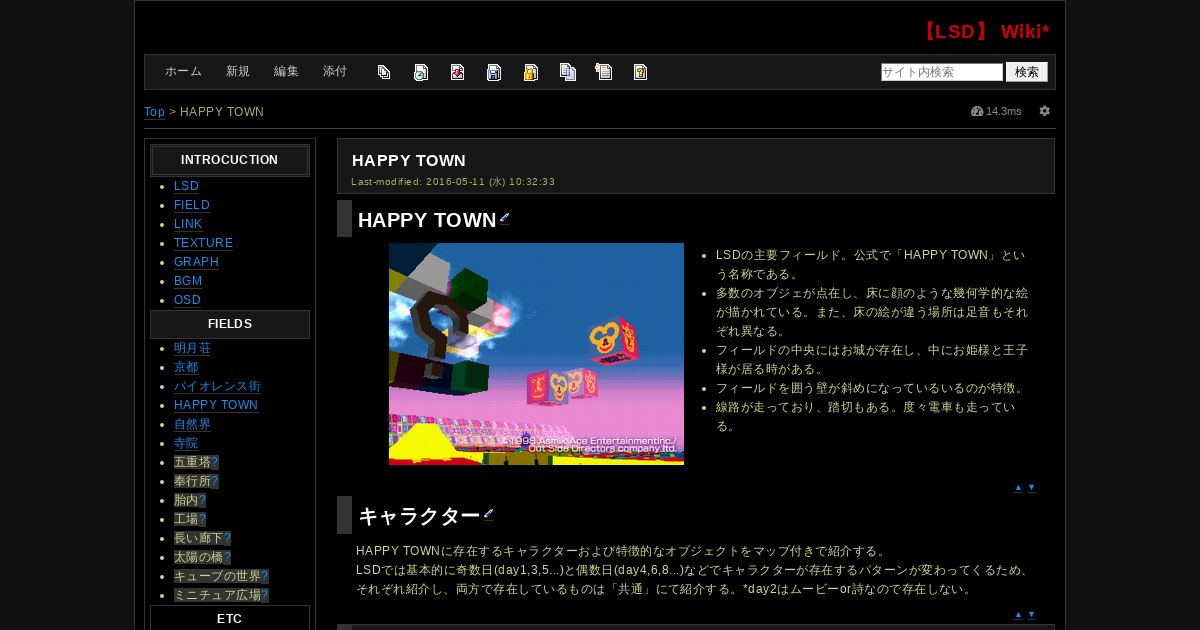Open the LSD sidebar link

point(186,186)
